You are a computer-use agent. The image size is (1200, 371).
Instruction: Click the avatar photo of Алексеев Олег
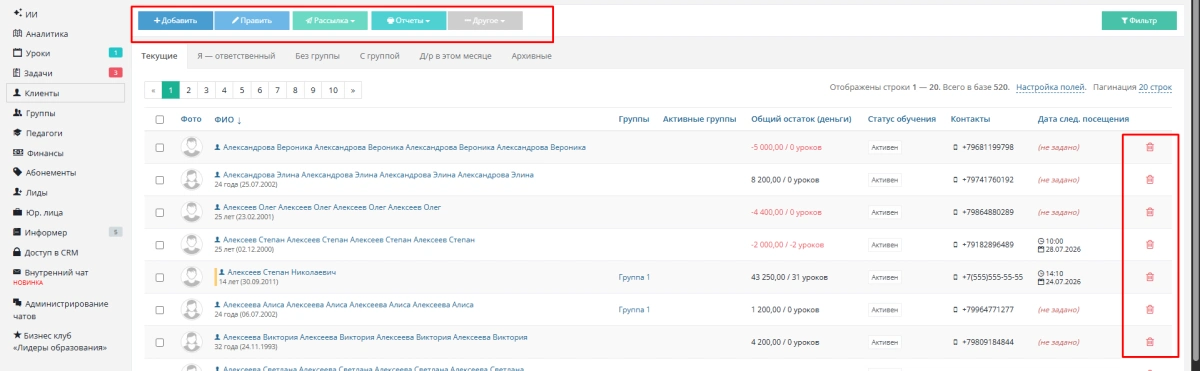coord(192,212)
